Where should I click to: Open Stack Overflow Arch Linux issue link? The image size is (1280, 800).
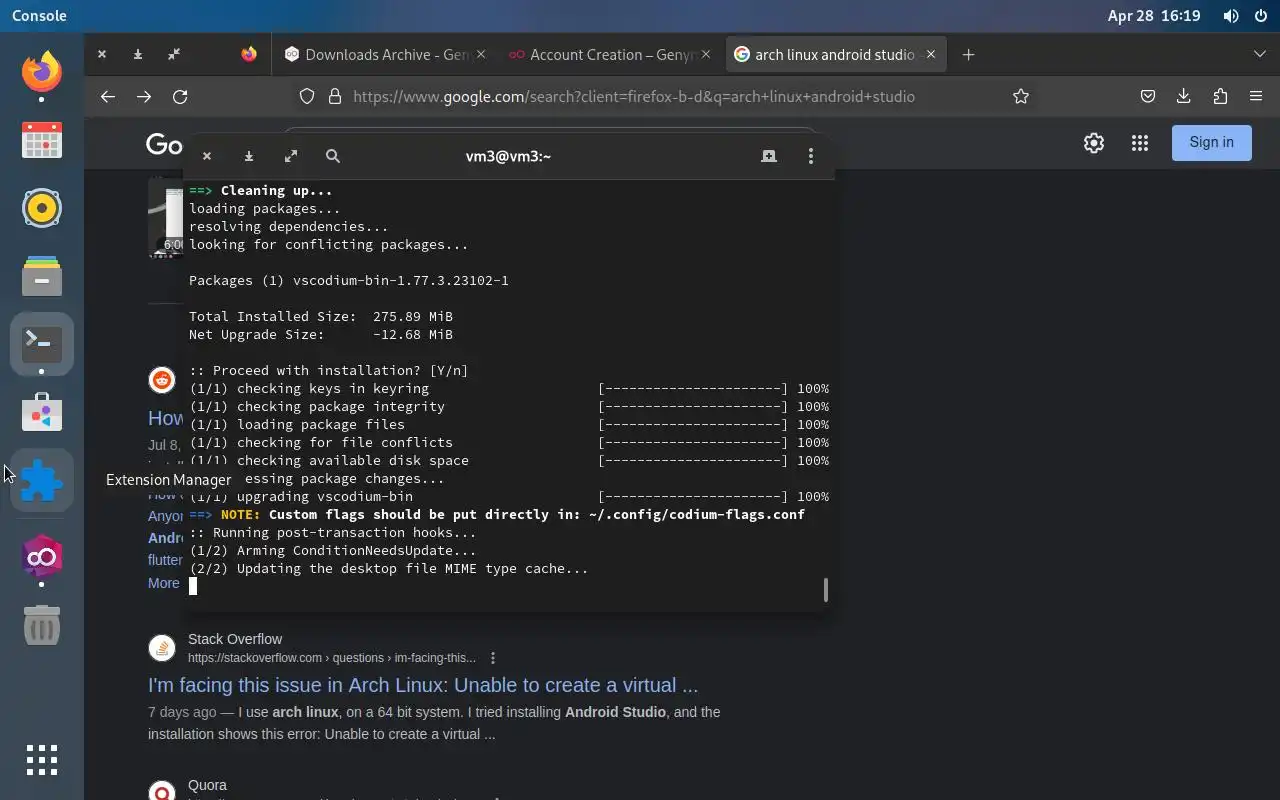[x=423, y=685]
